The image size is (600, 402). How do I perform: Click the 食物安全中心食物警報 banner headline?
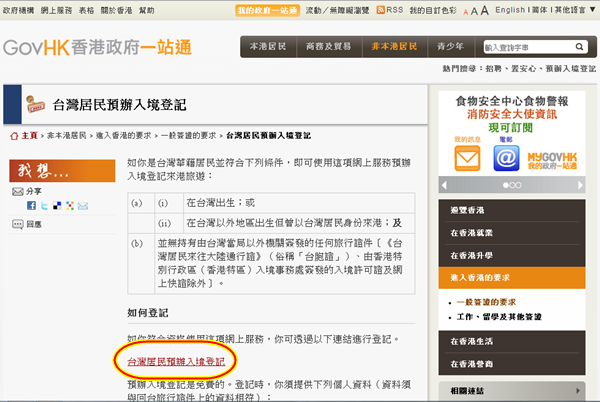(512, 101)
